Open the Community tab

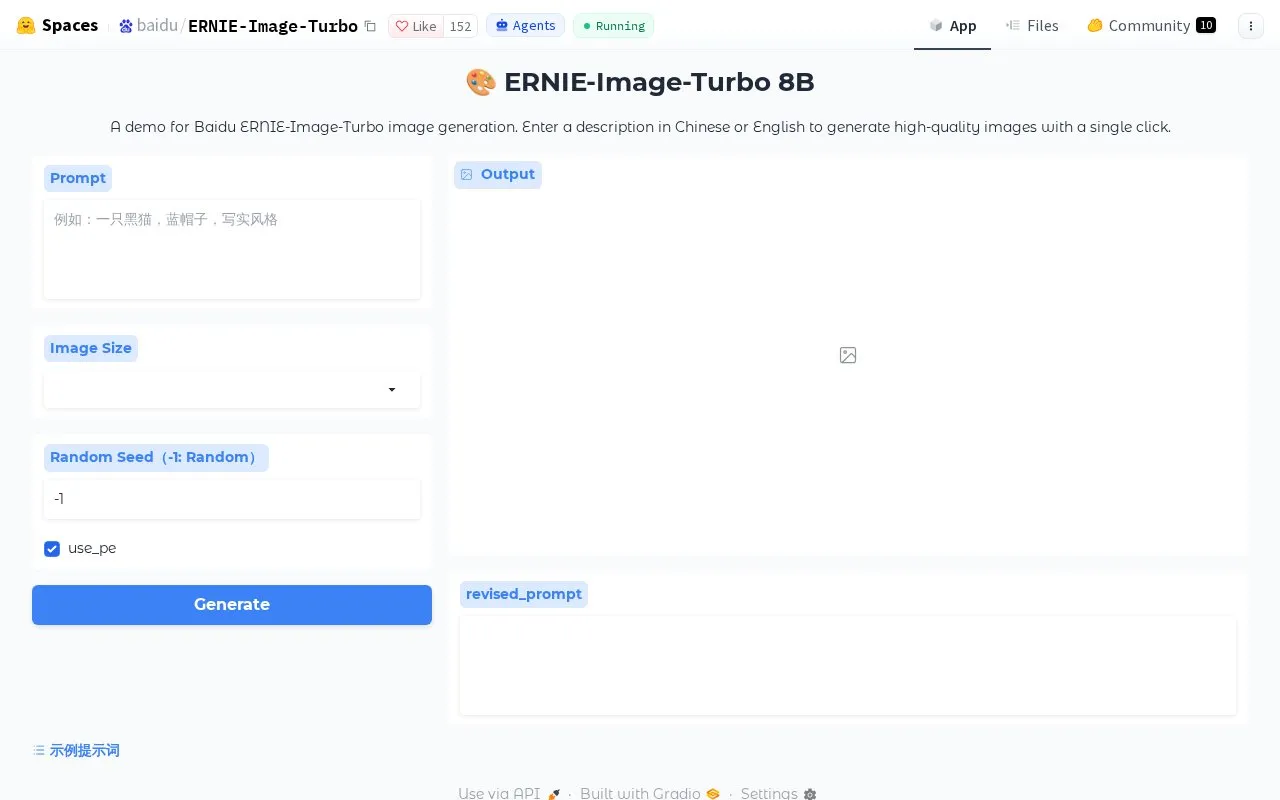tap(1151, 26)
